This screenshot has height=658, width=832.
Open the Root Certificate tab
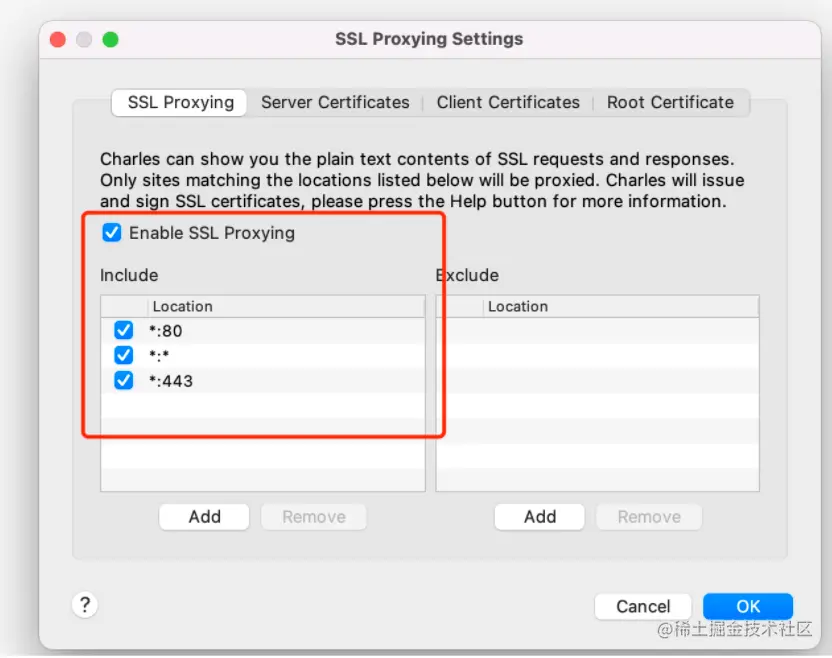(x=670, y=102)
